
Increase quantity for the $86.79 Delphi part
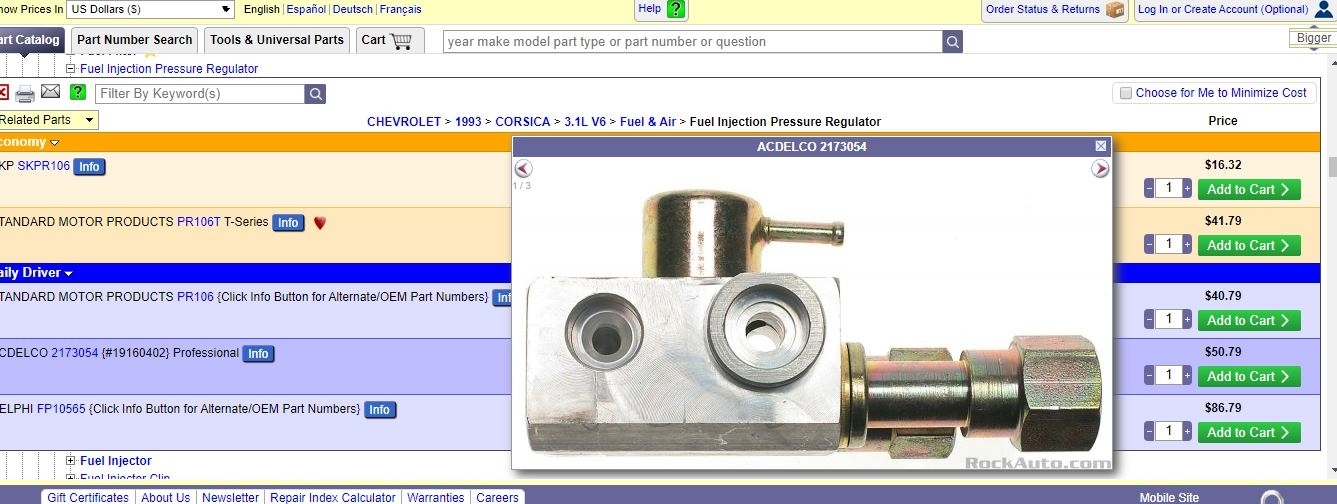[1187, 432]
